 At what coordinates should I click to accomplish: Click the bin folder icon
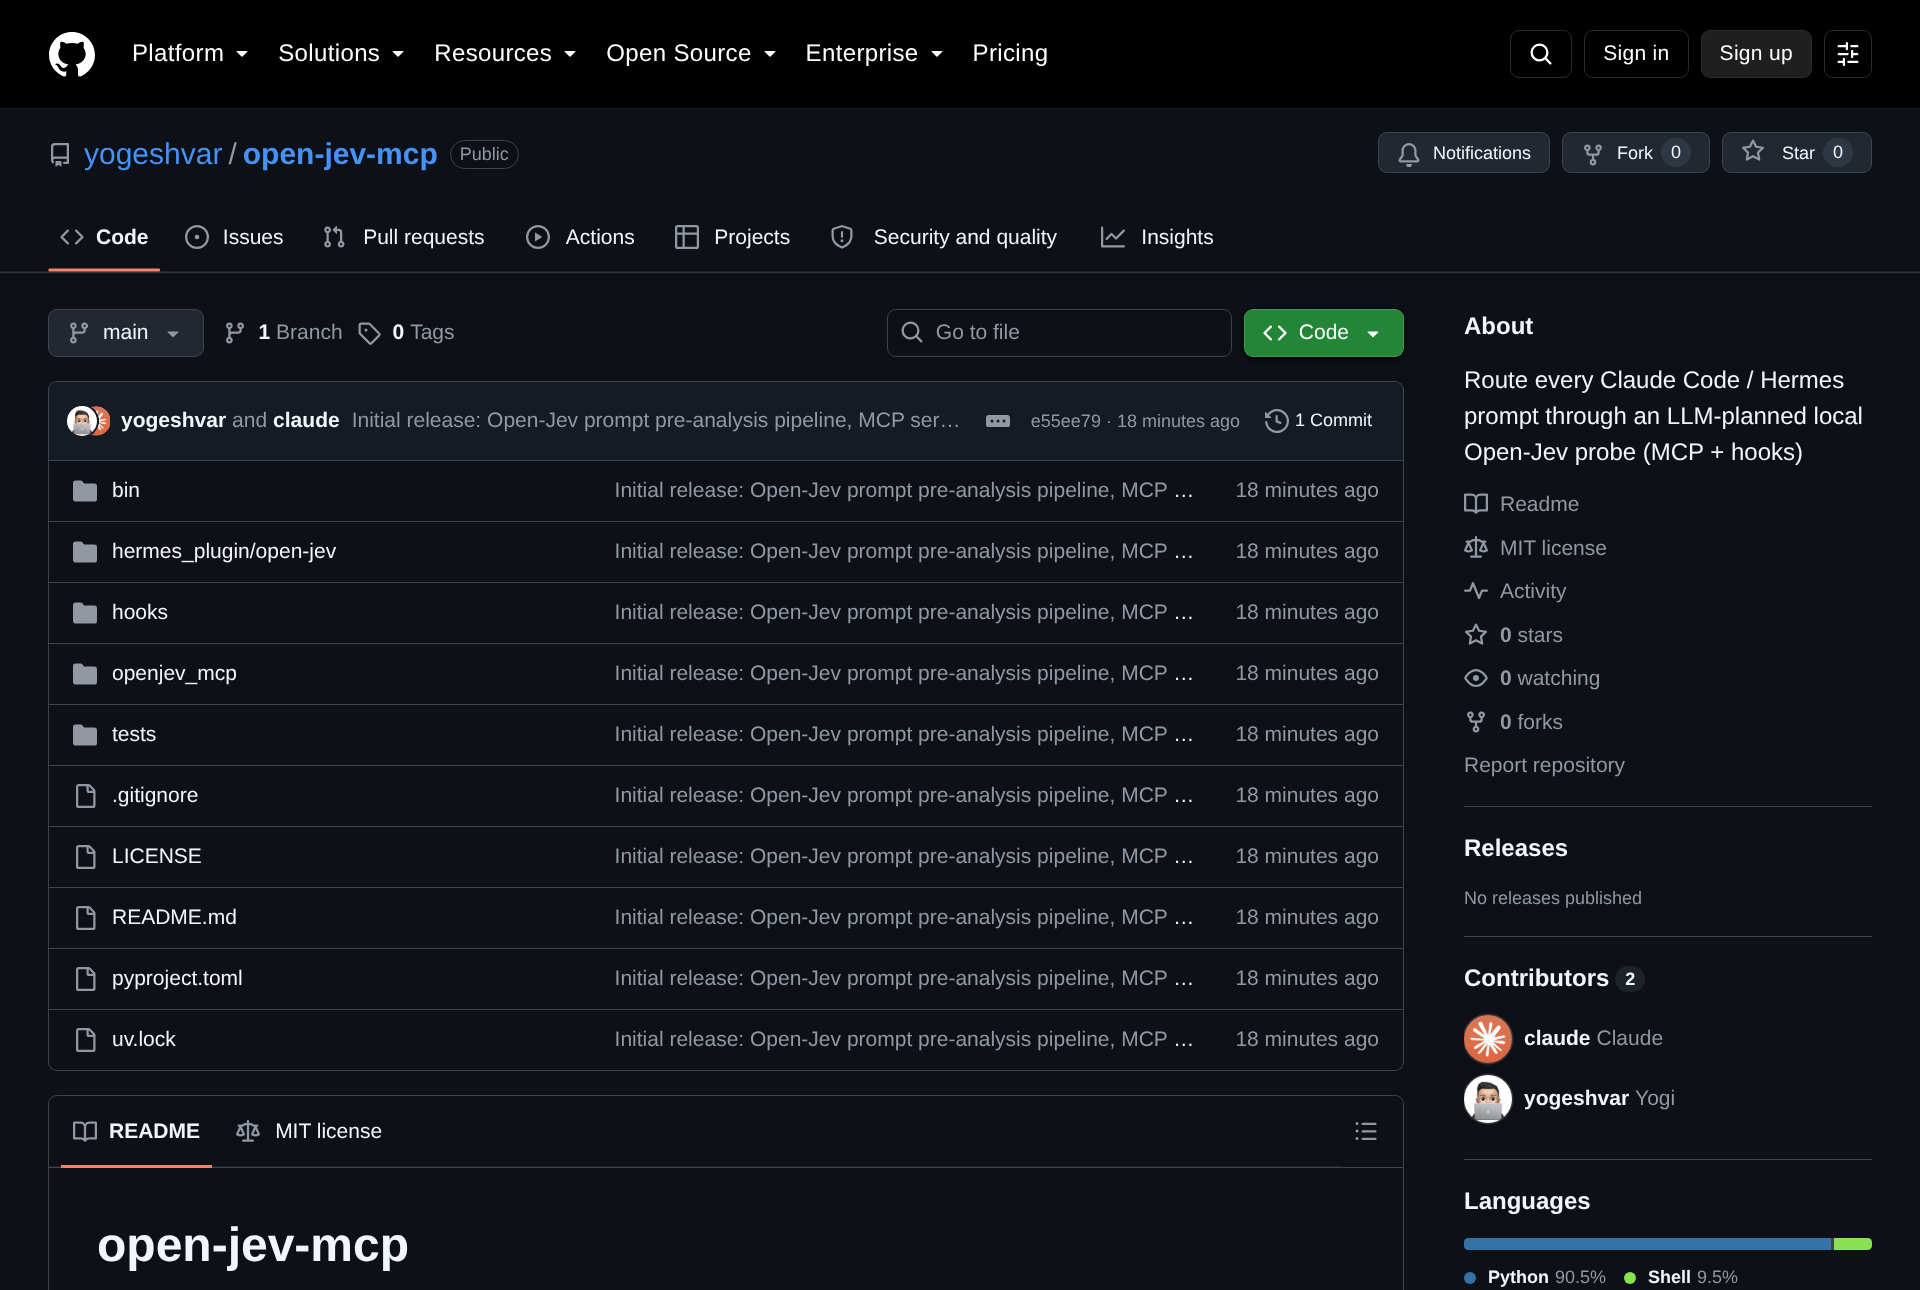(x=85, y=491)
